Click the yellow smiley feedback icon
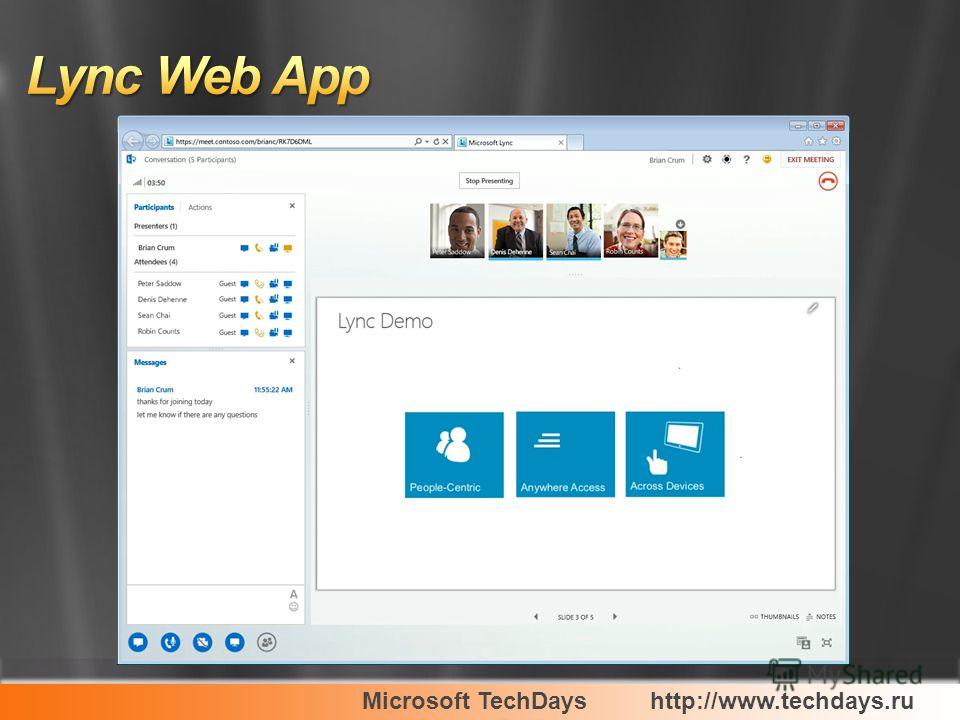 click(767, 159)
